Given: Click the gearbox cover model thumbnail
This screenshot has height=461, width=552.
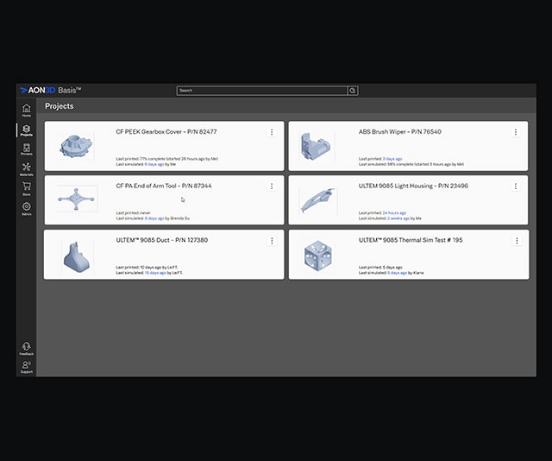Looking at the screenshot, I should [x=76, y=146].
